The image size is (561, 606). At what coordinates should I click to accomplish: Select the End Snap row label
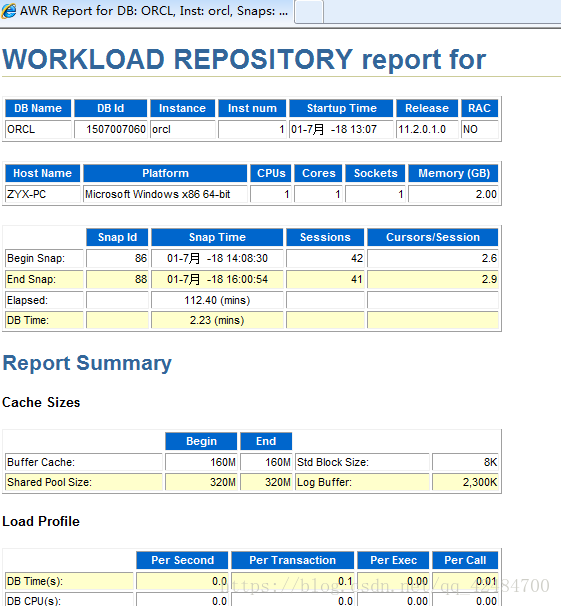44,279
